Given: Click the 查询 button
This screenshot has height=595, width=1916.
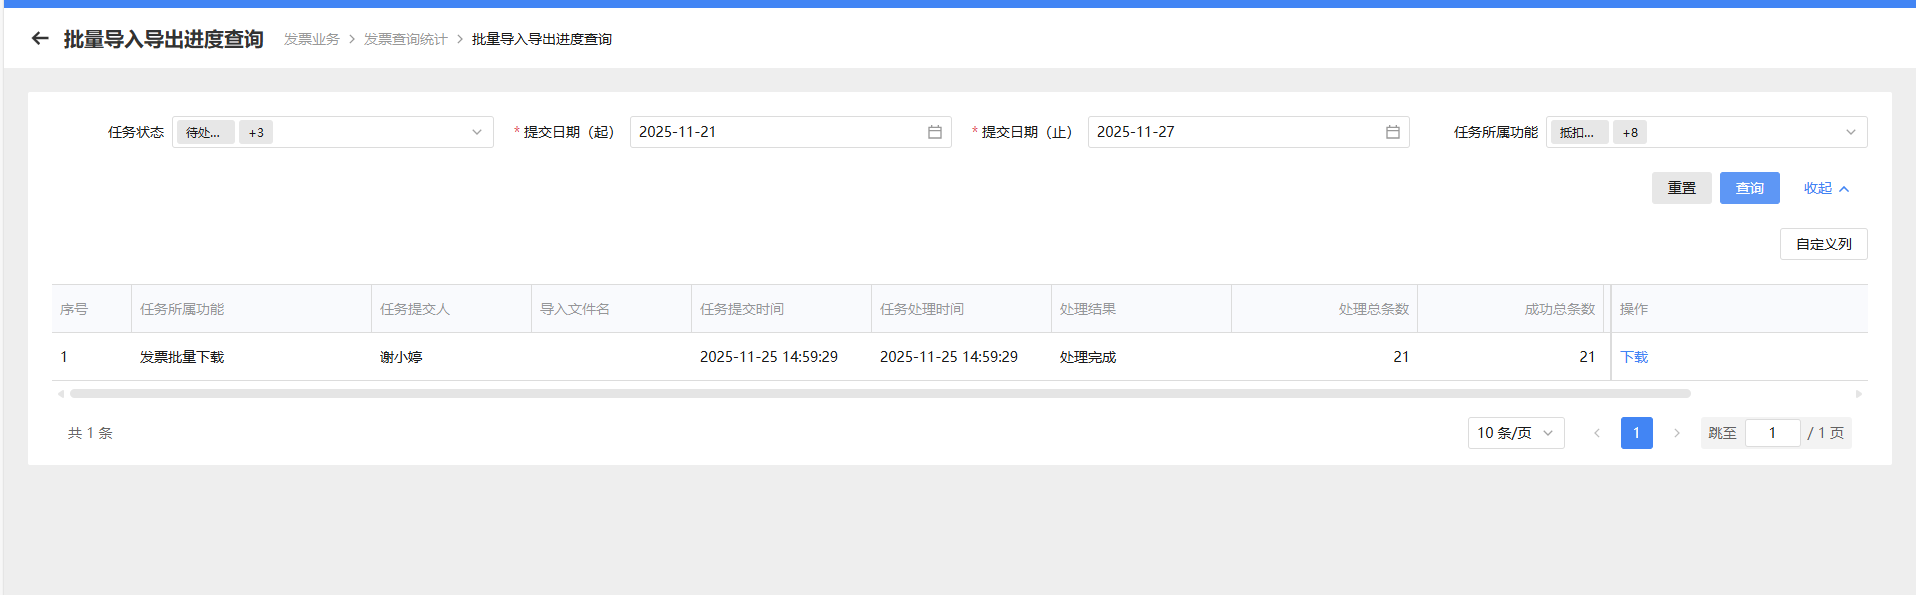Looking at the screenshot, I should point(1749,188).
